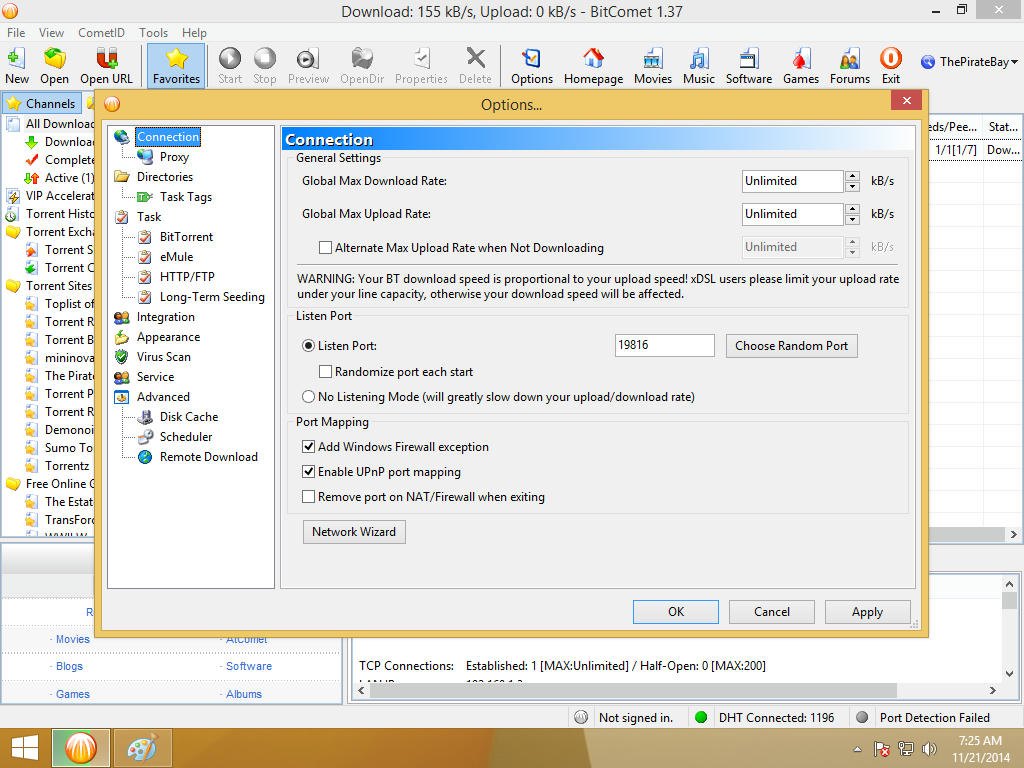Increase Global Max Download Rate spinner
This screenshot has width=1024, height=768.
[852, 176]
